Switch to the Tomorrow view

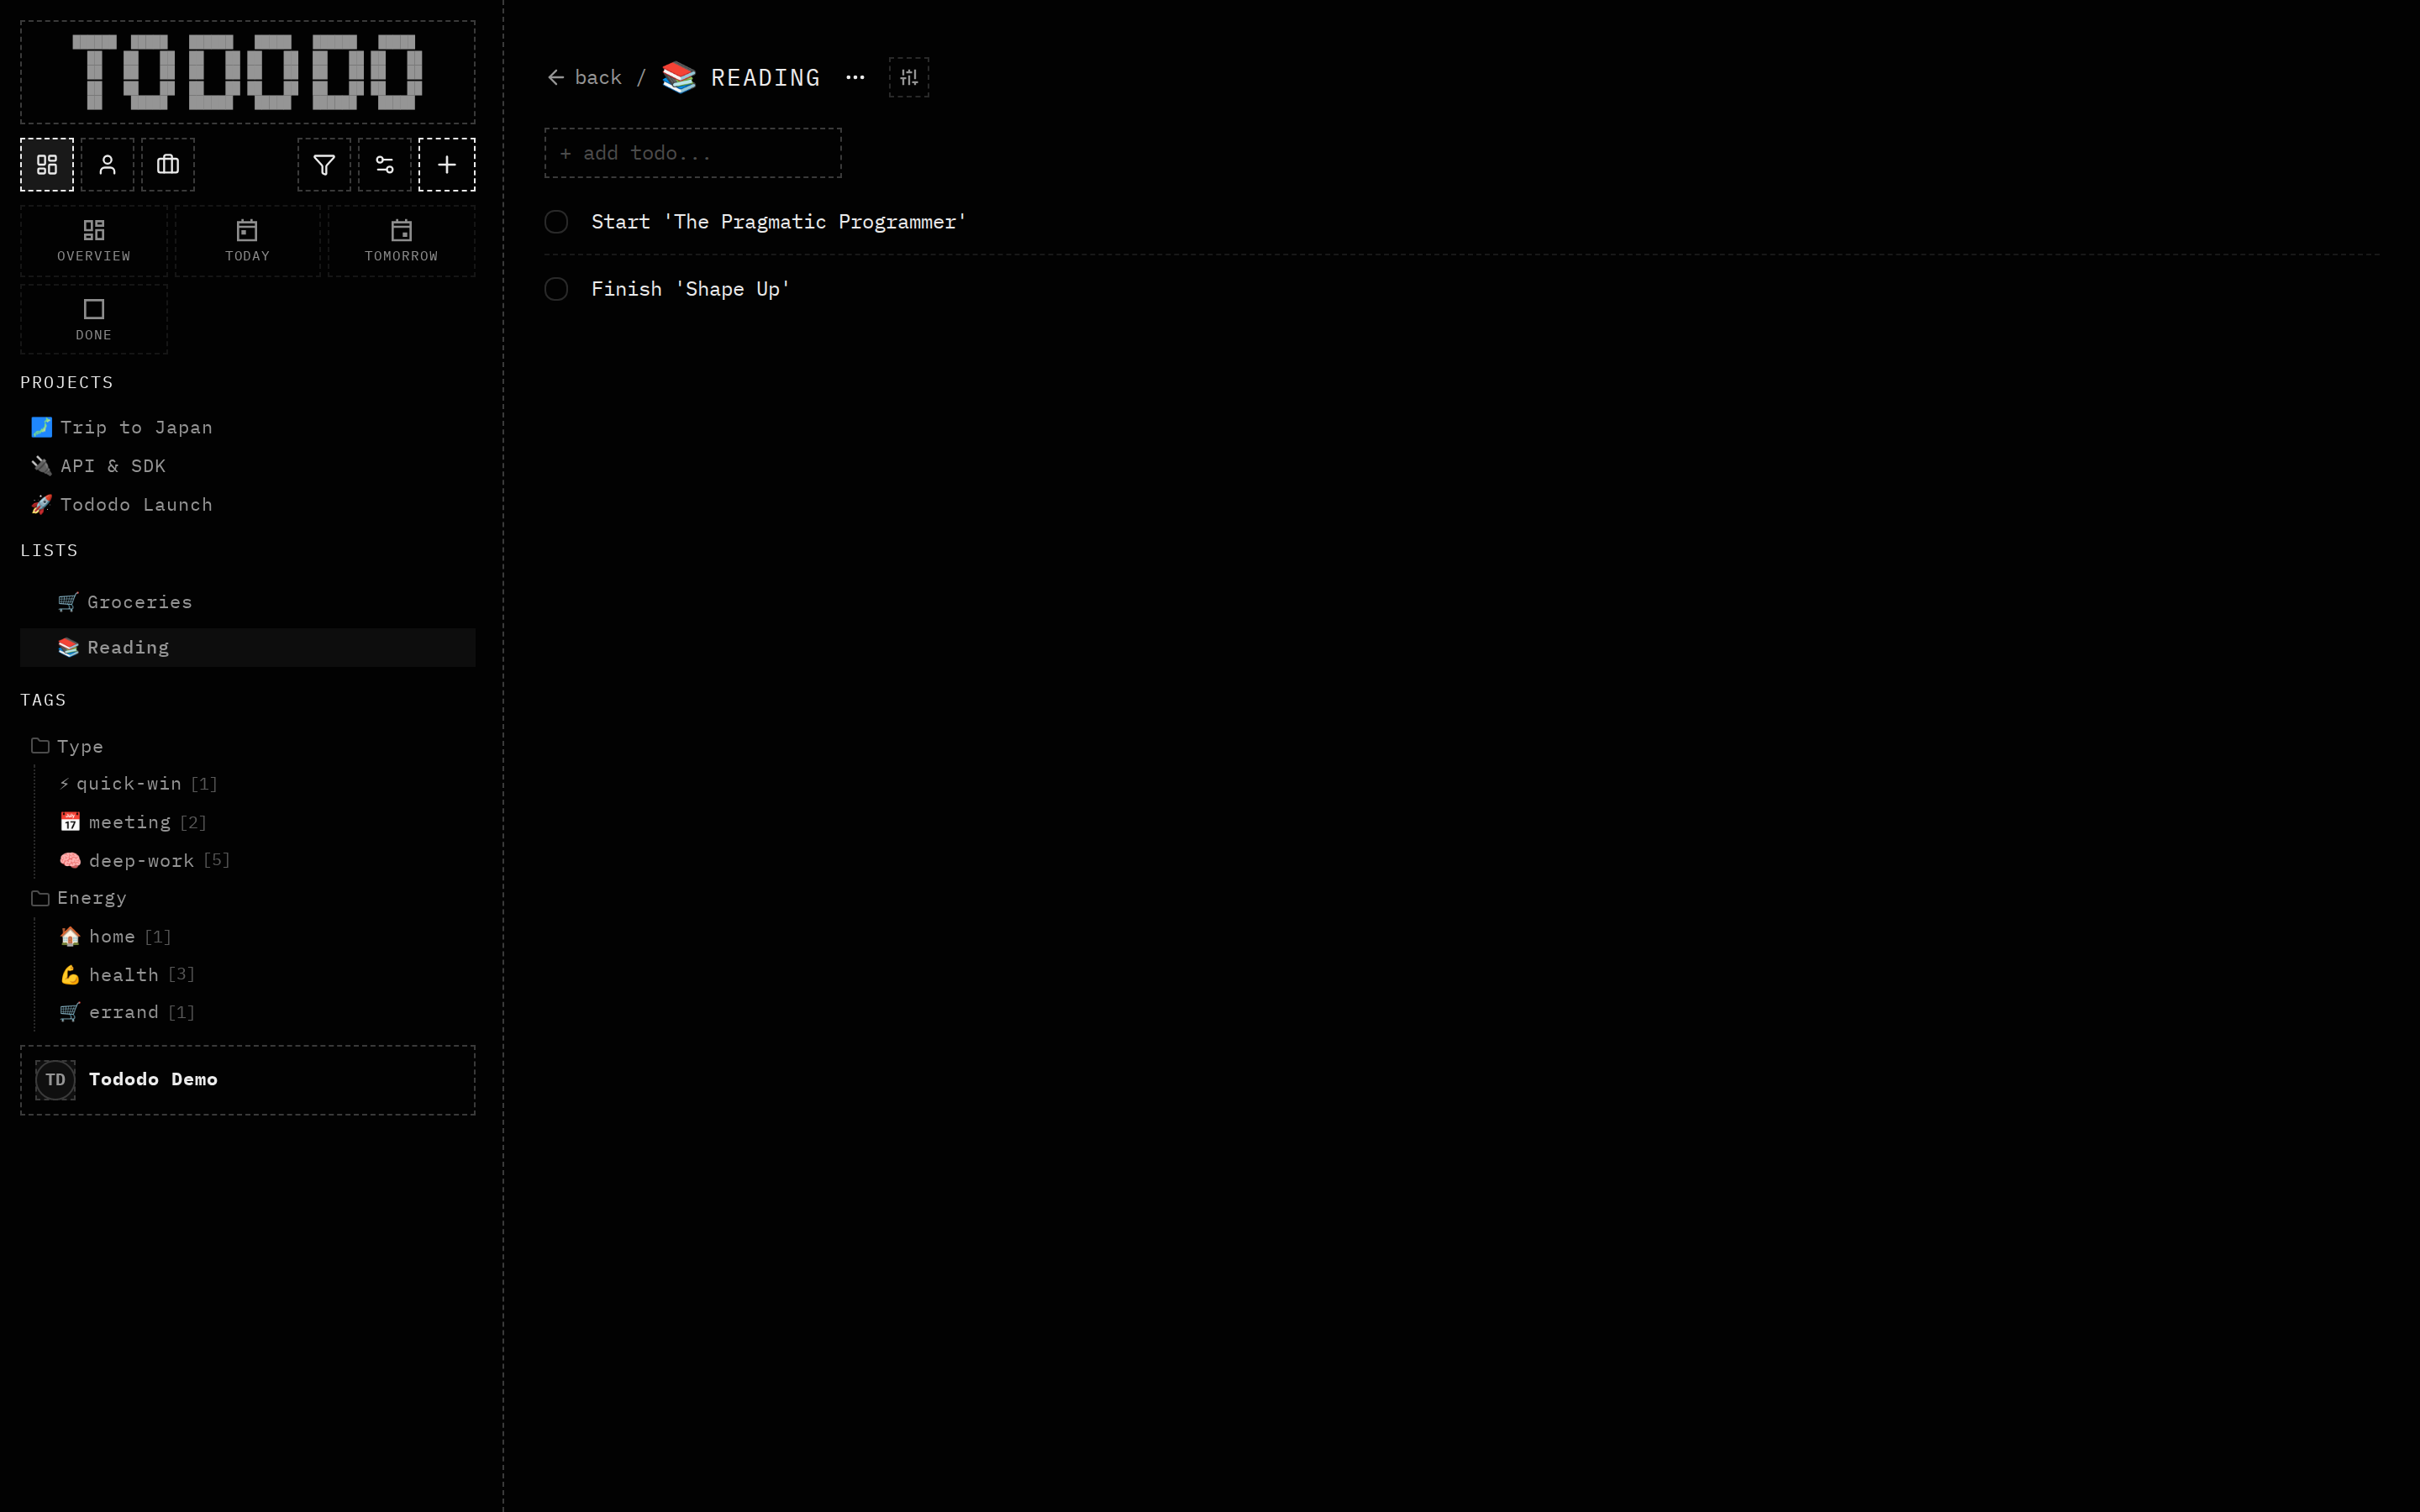[x=401, y=241]
